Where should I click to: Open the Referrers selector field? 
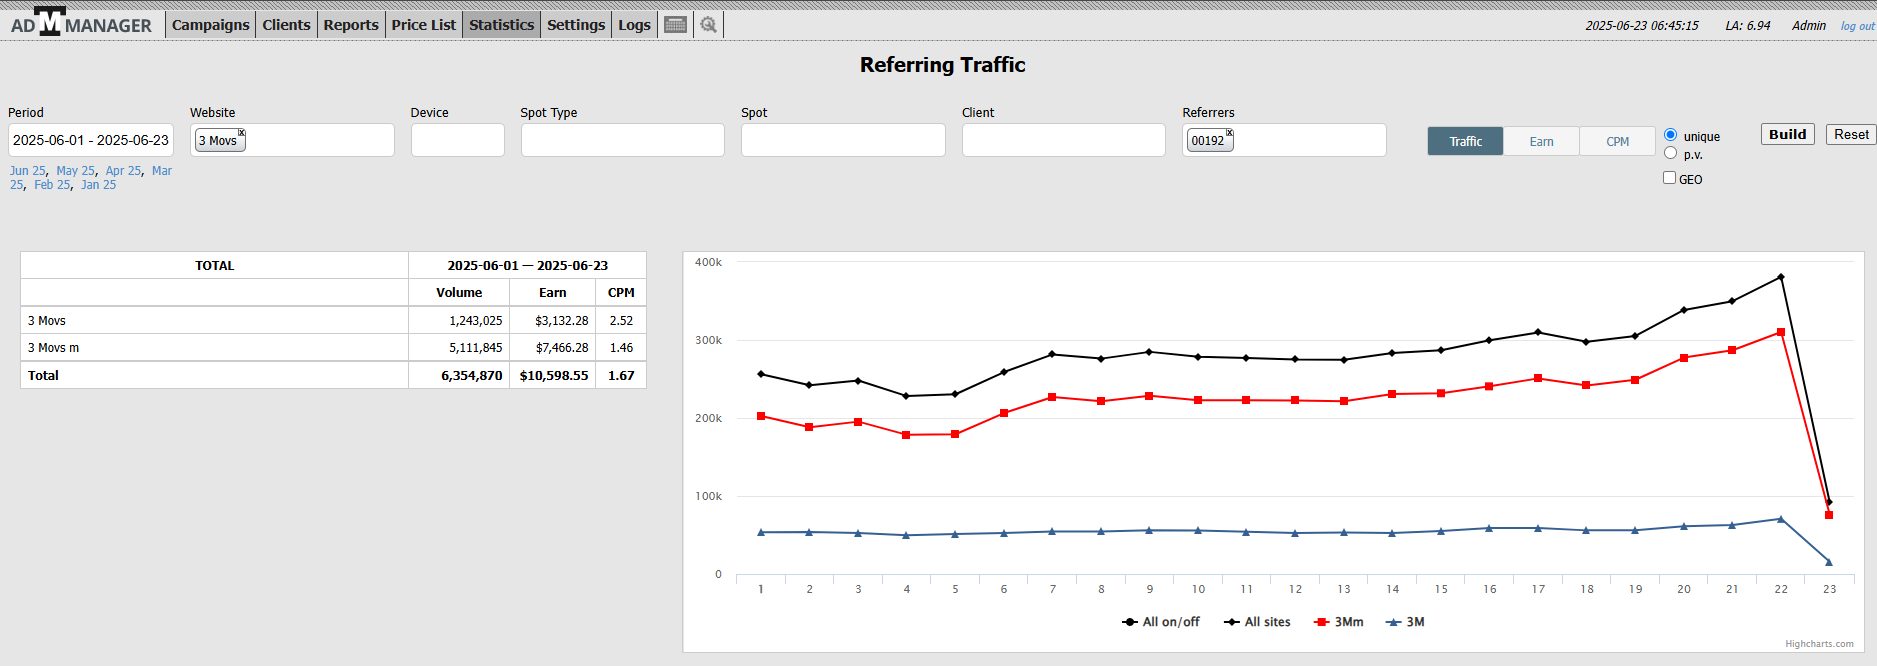pyautogui.click(x=1284, y=140)
